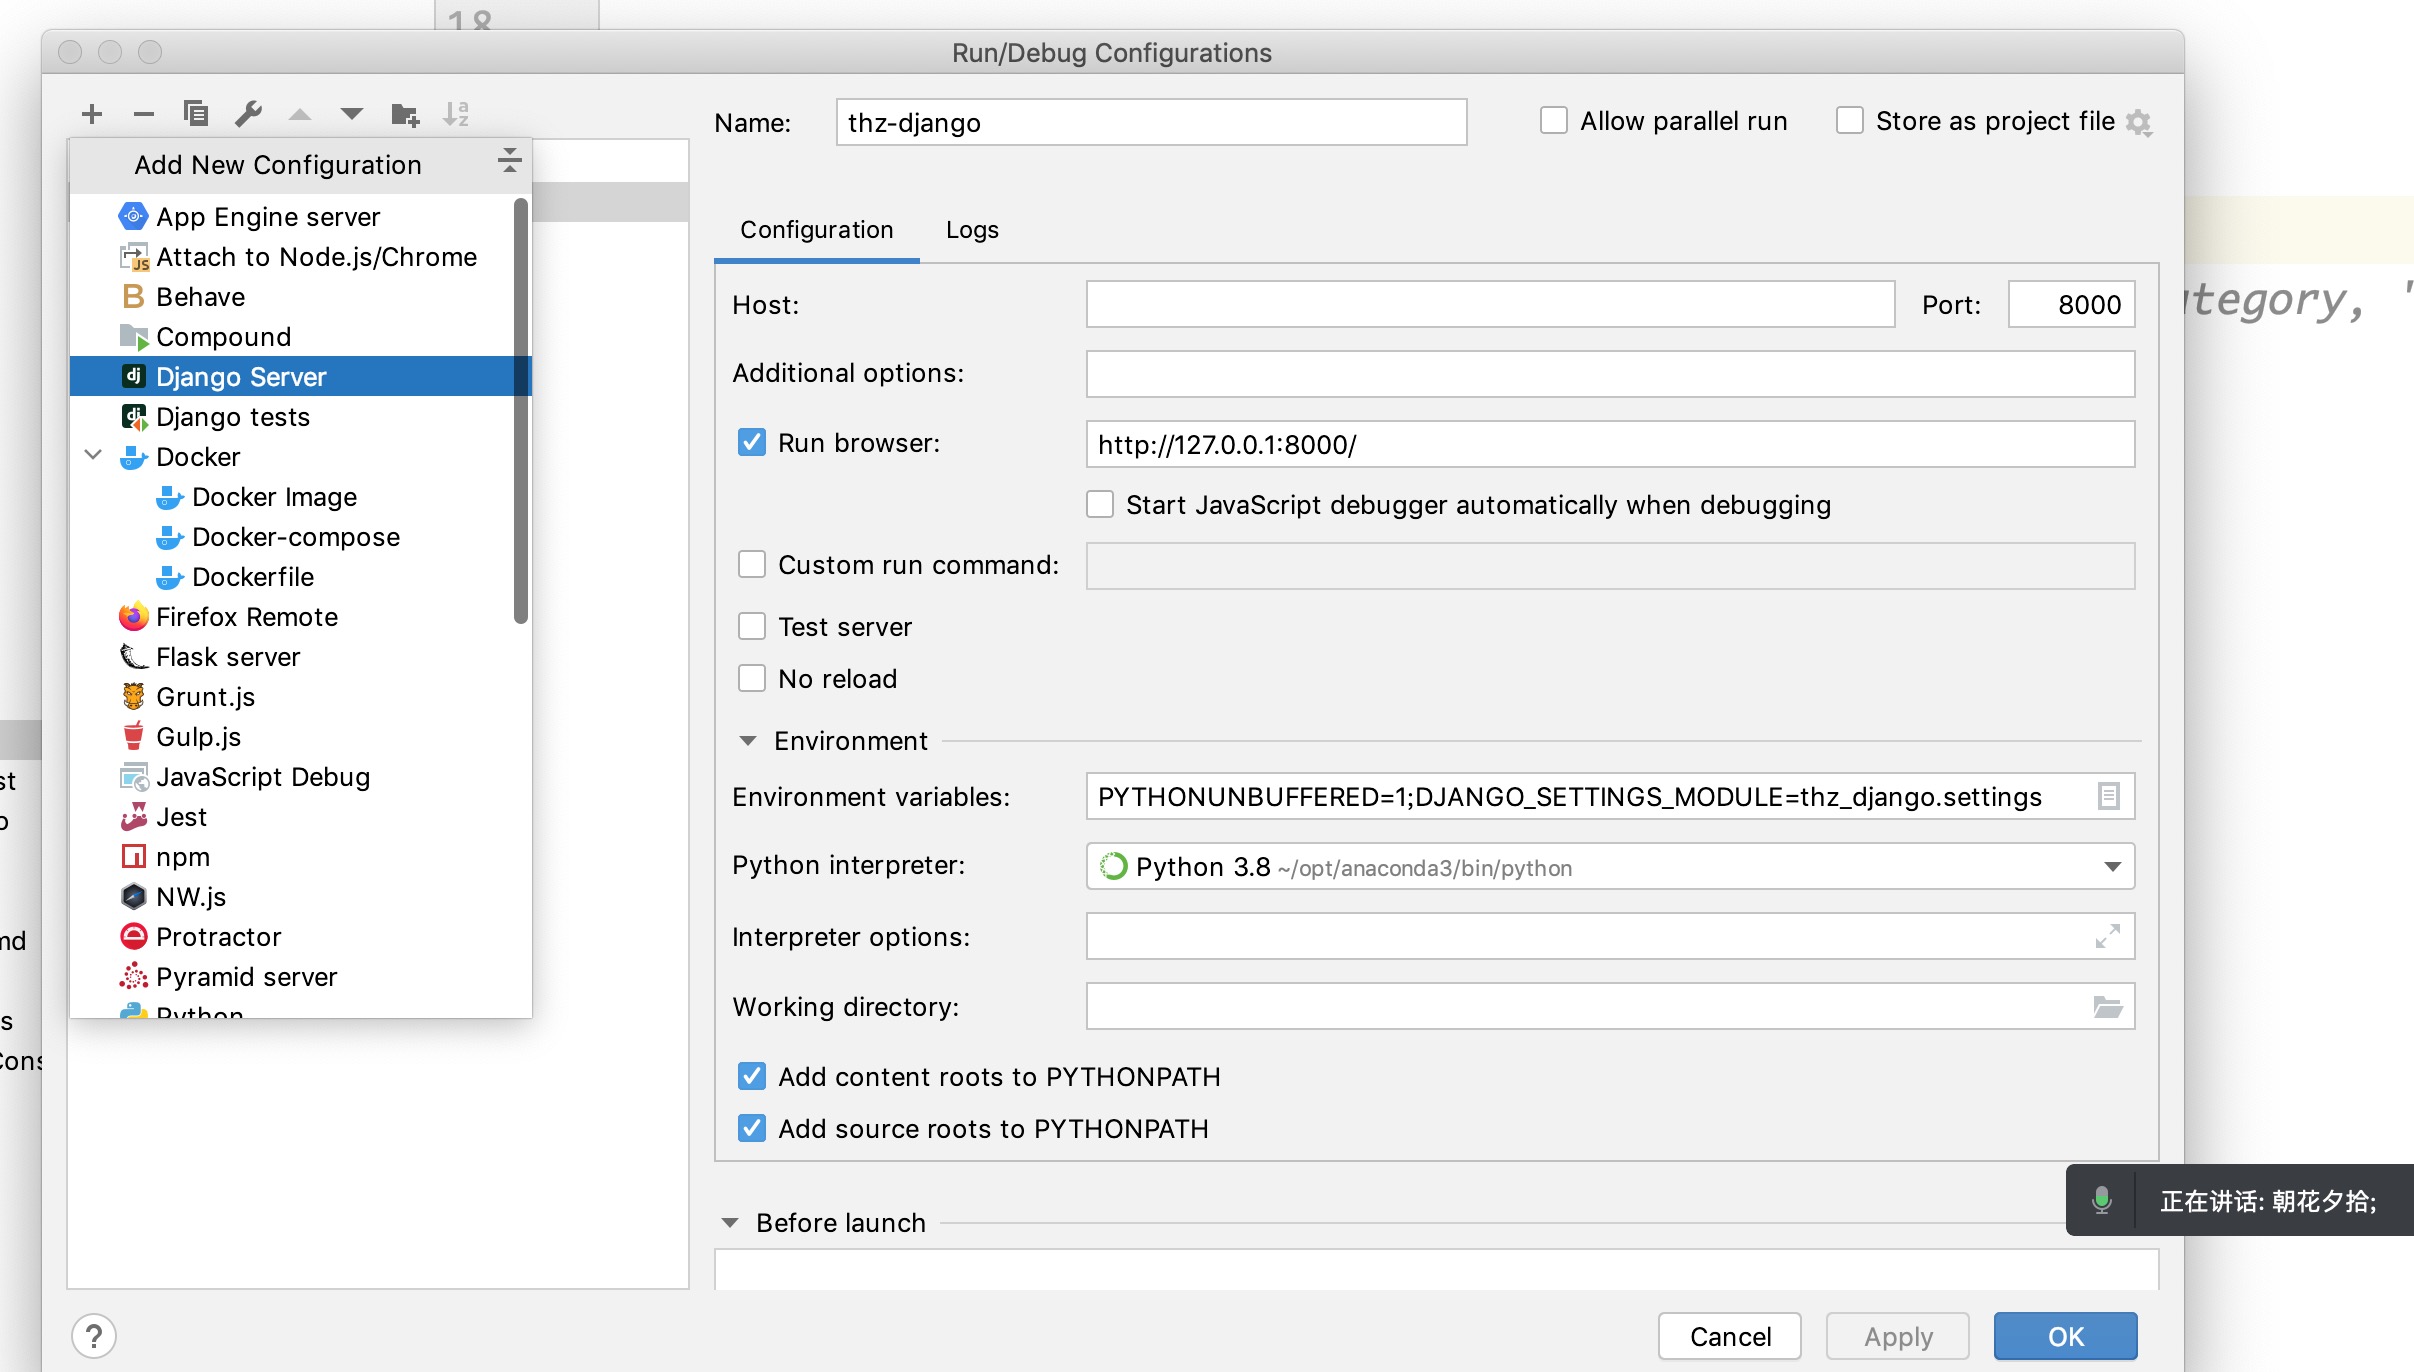Enable Allow parallel run checkbox

pos(1553,121)
